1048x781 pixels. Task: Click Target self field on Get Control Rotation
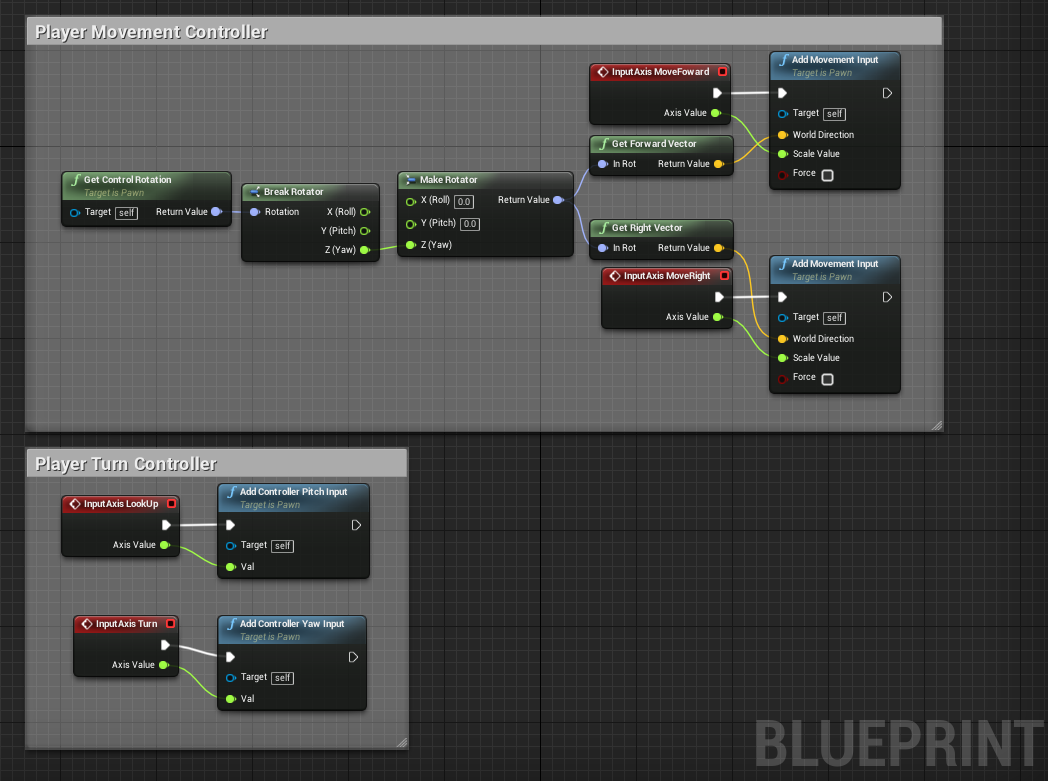[x=126, y=213]
